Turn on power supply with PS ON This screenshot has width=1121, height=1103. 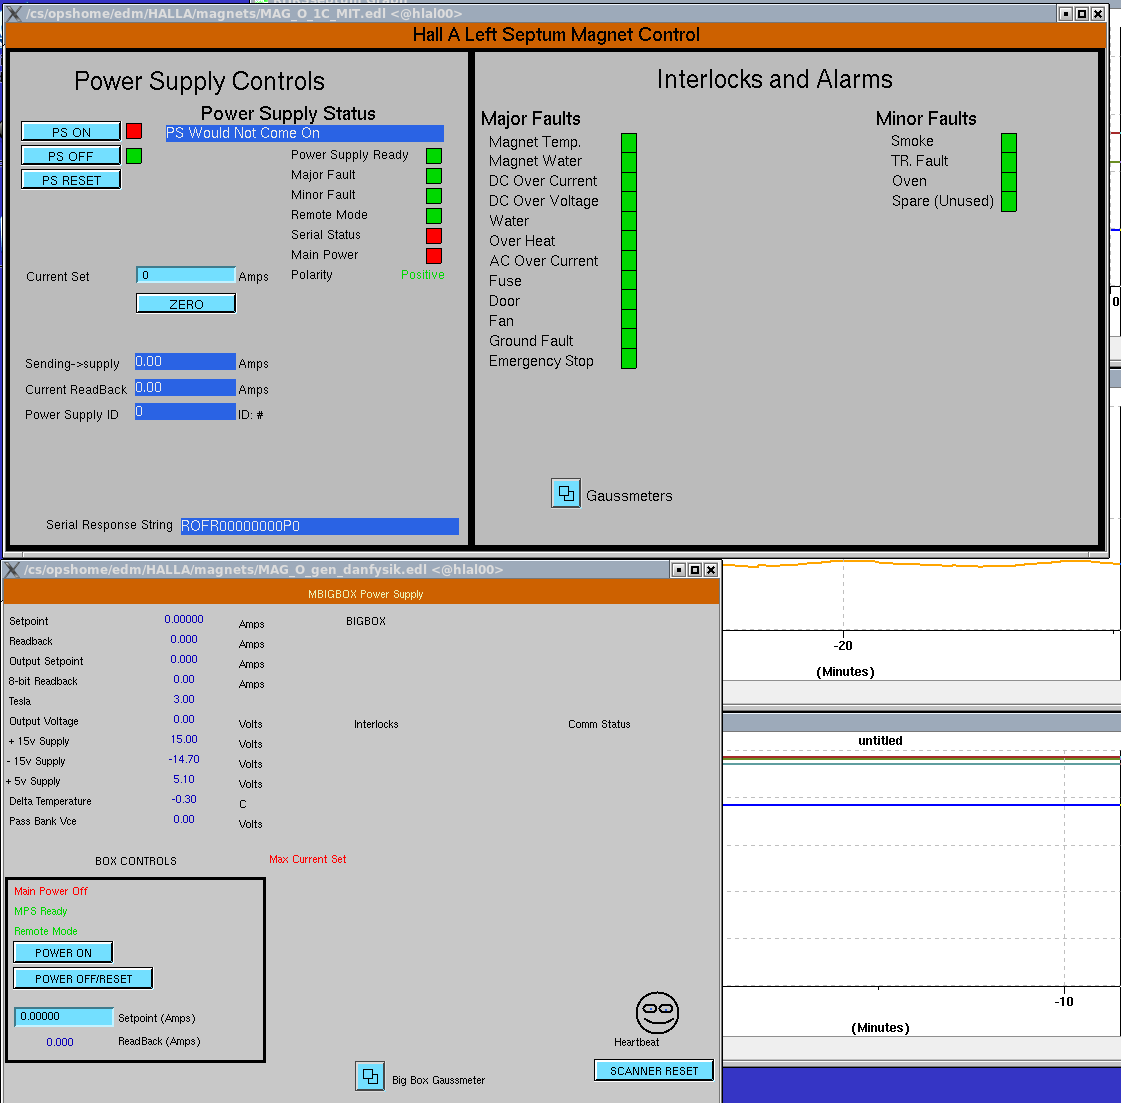(71, 132)
